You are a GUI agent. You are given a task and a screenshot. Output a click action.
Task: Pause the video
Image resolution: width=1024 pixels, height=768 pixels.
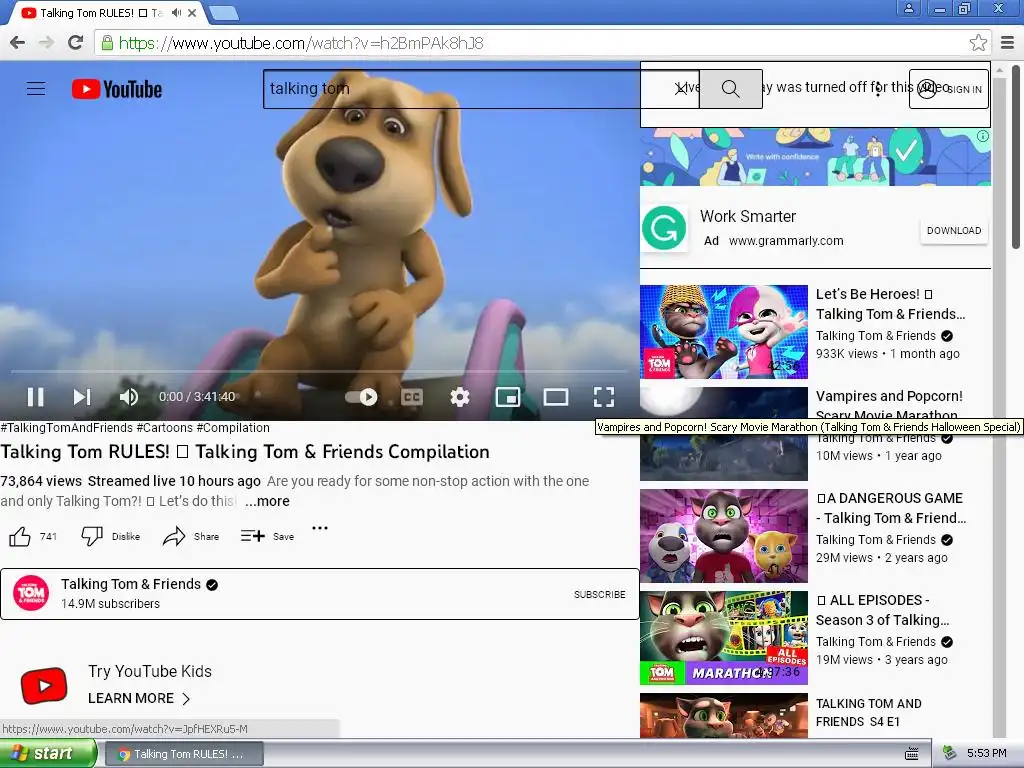tap(35, 396)
